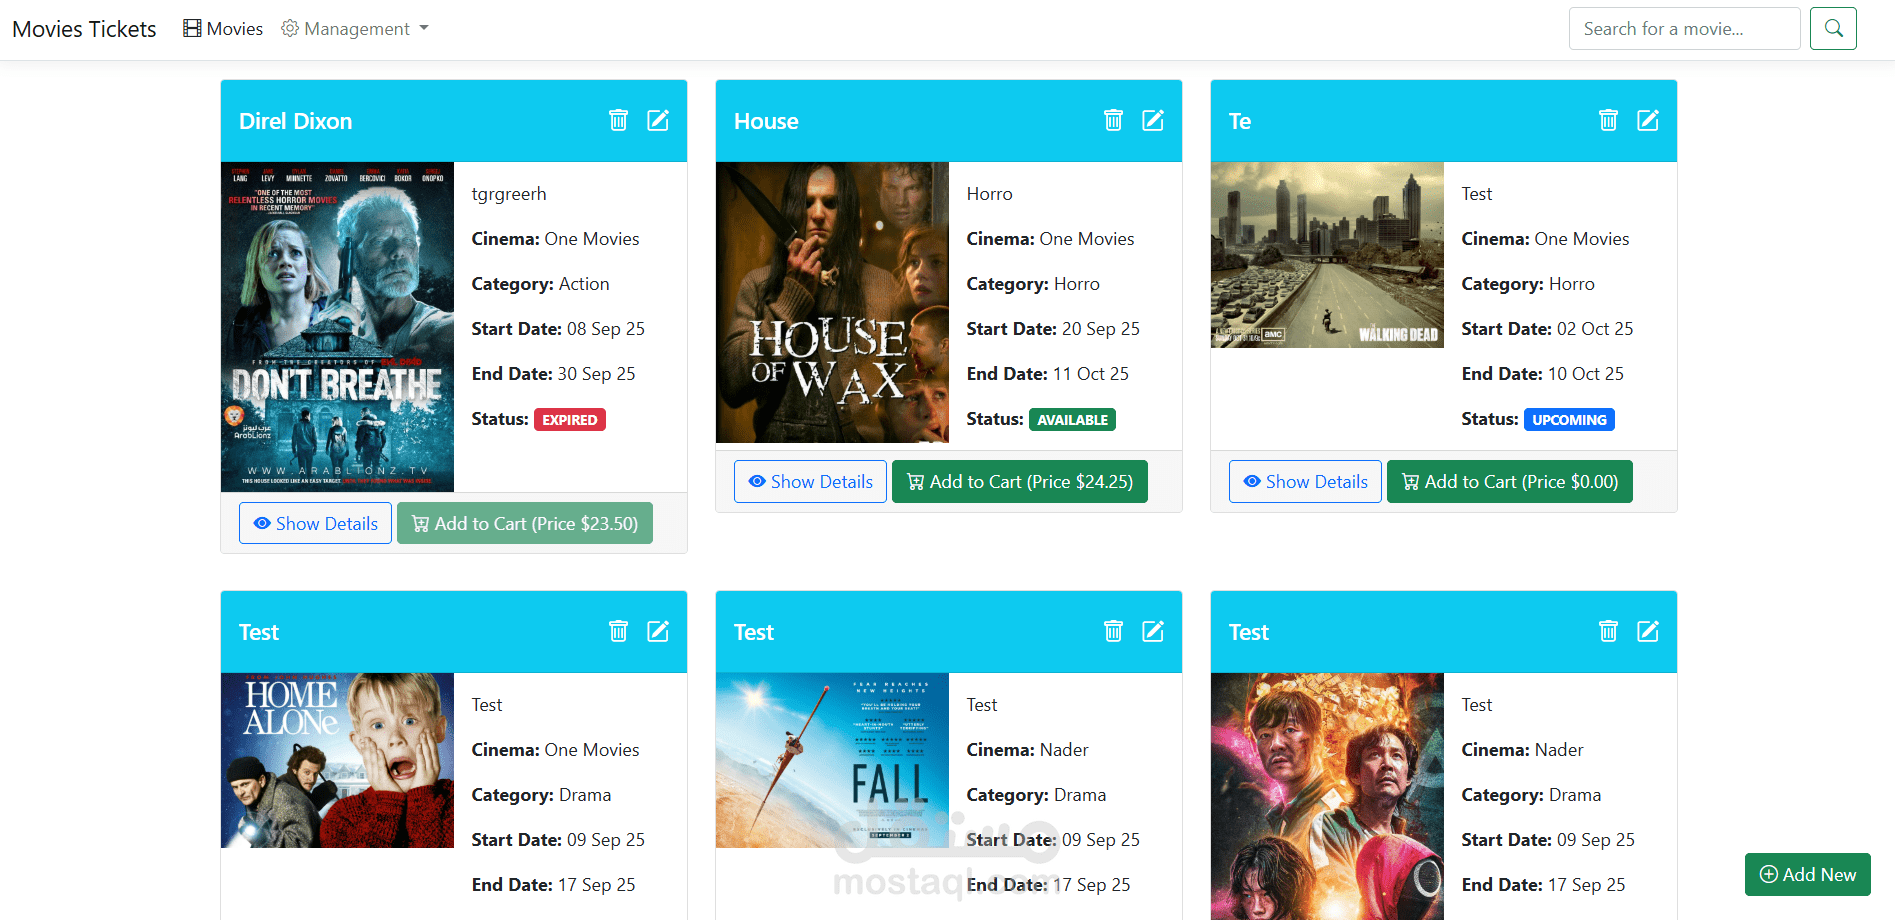Show Details for Direl Dixon
The image size is (1895, 920).
coord(315,523)
